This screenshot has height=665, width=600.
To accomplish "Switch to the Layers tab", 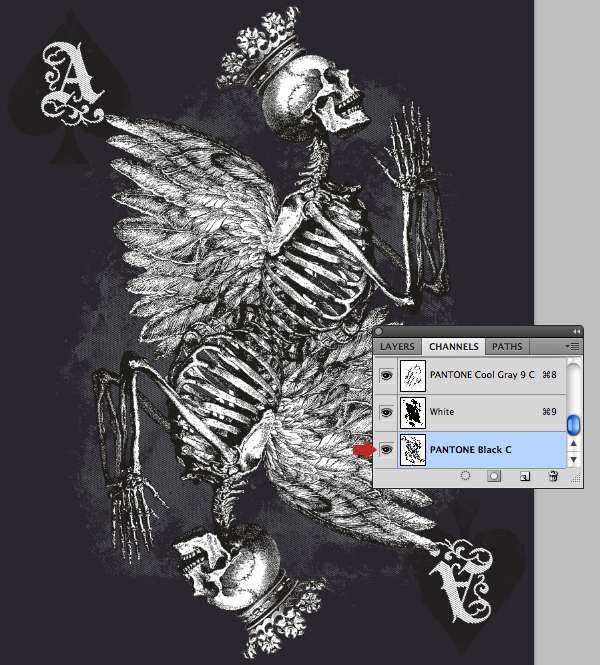I will pyautogui.click(x=397, y=346).
